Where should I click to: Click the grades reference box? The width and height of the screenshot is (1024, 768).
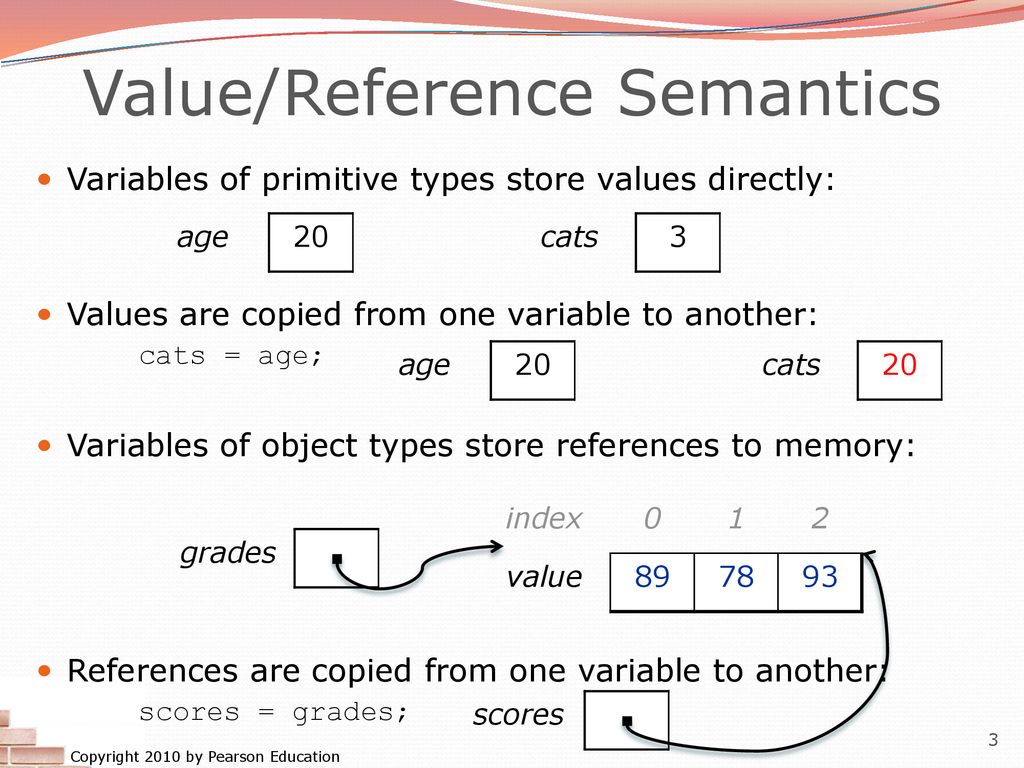(336, 558)
